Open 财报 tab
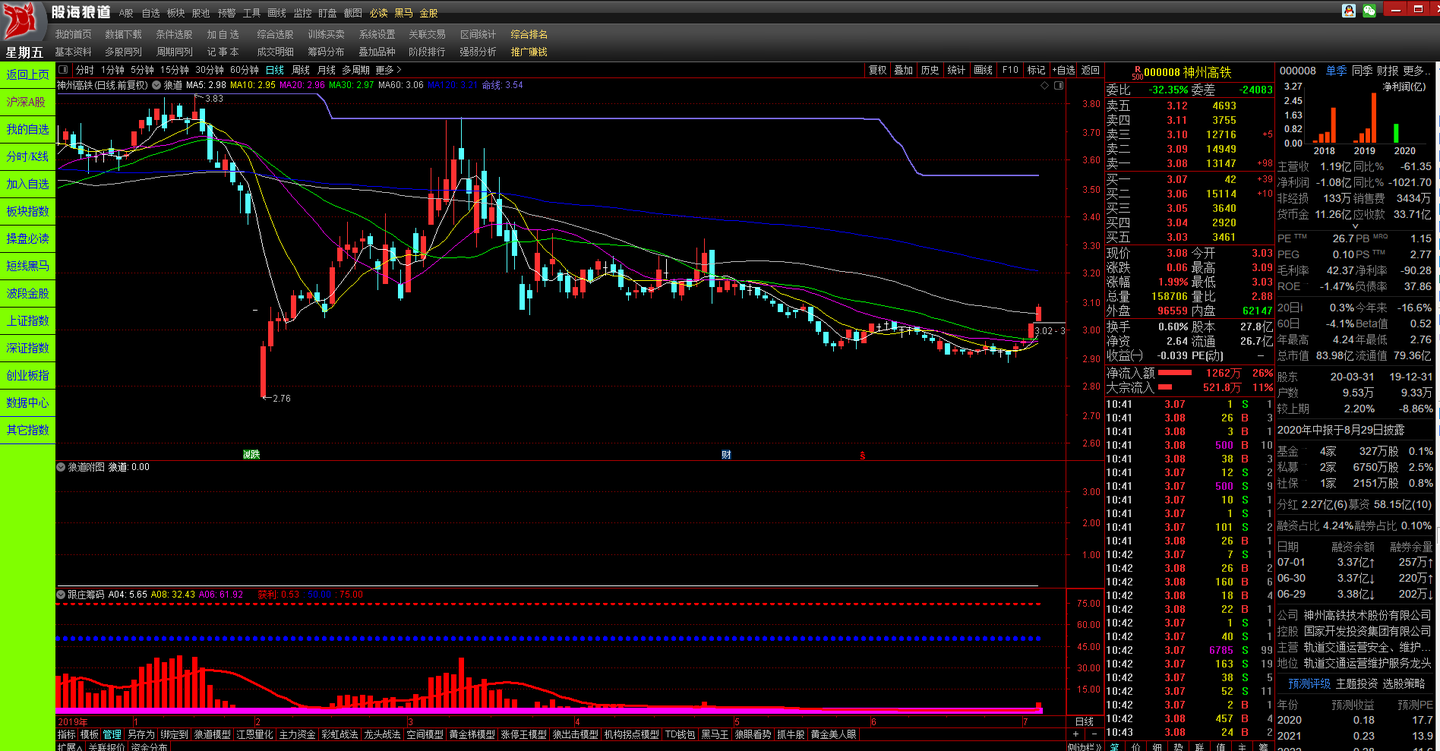 point(1388,71)
